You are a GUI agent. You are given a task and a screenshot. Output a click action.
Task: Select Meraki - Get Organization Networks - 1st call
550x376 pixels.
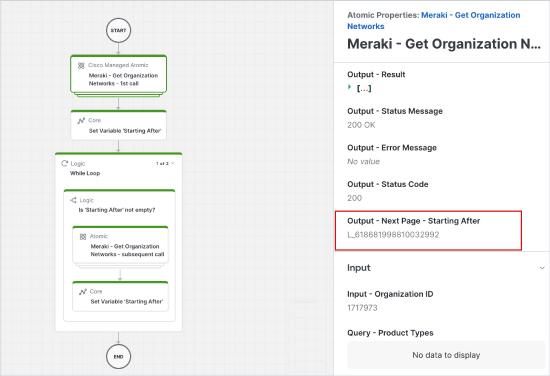click(118, 74)
